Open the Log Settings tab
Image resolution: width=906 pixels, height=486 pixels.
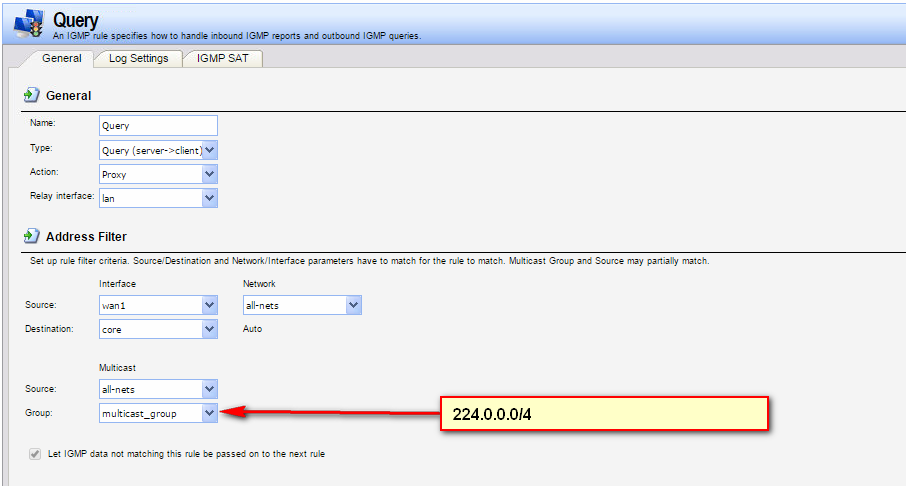(139, 58)
